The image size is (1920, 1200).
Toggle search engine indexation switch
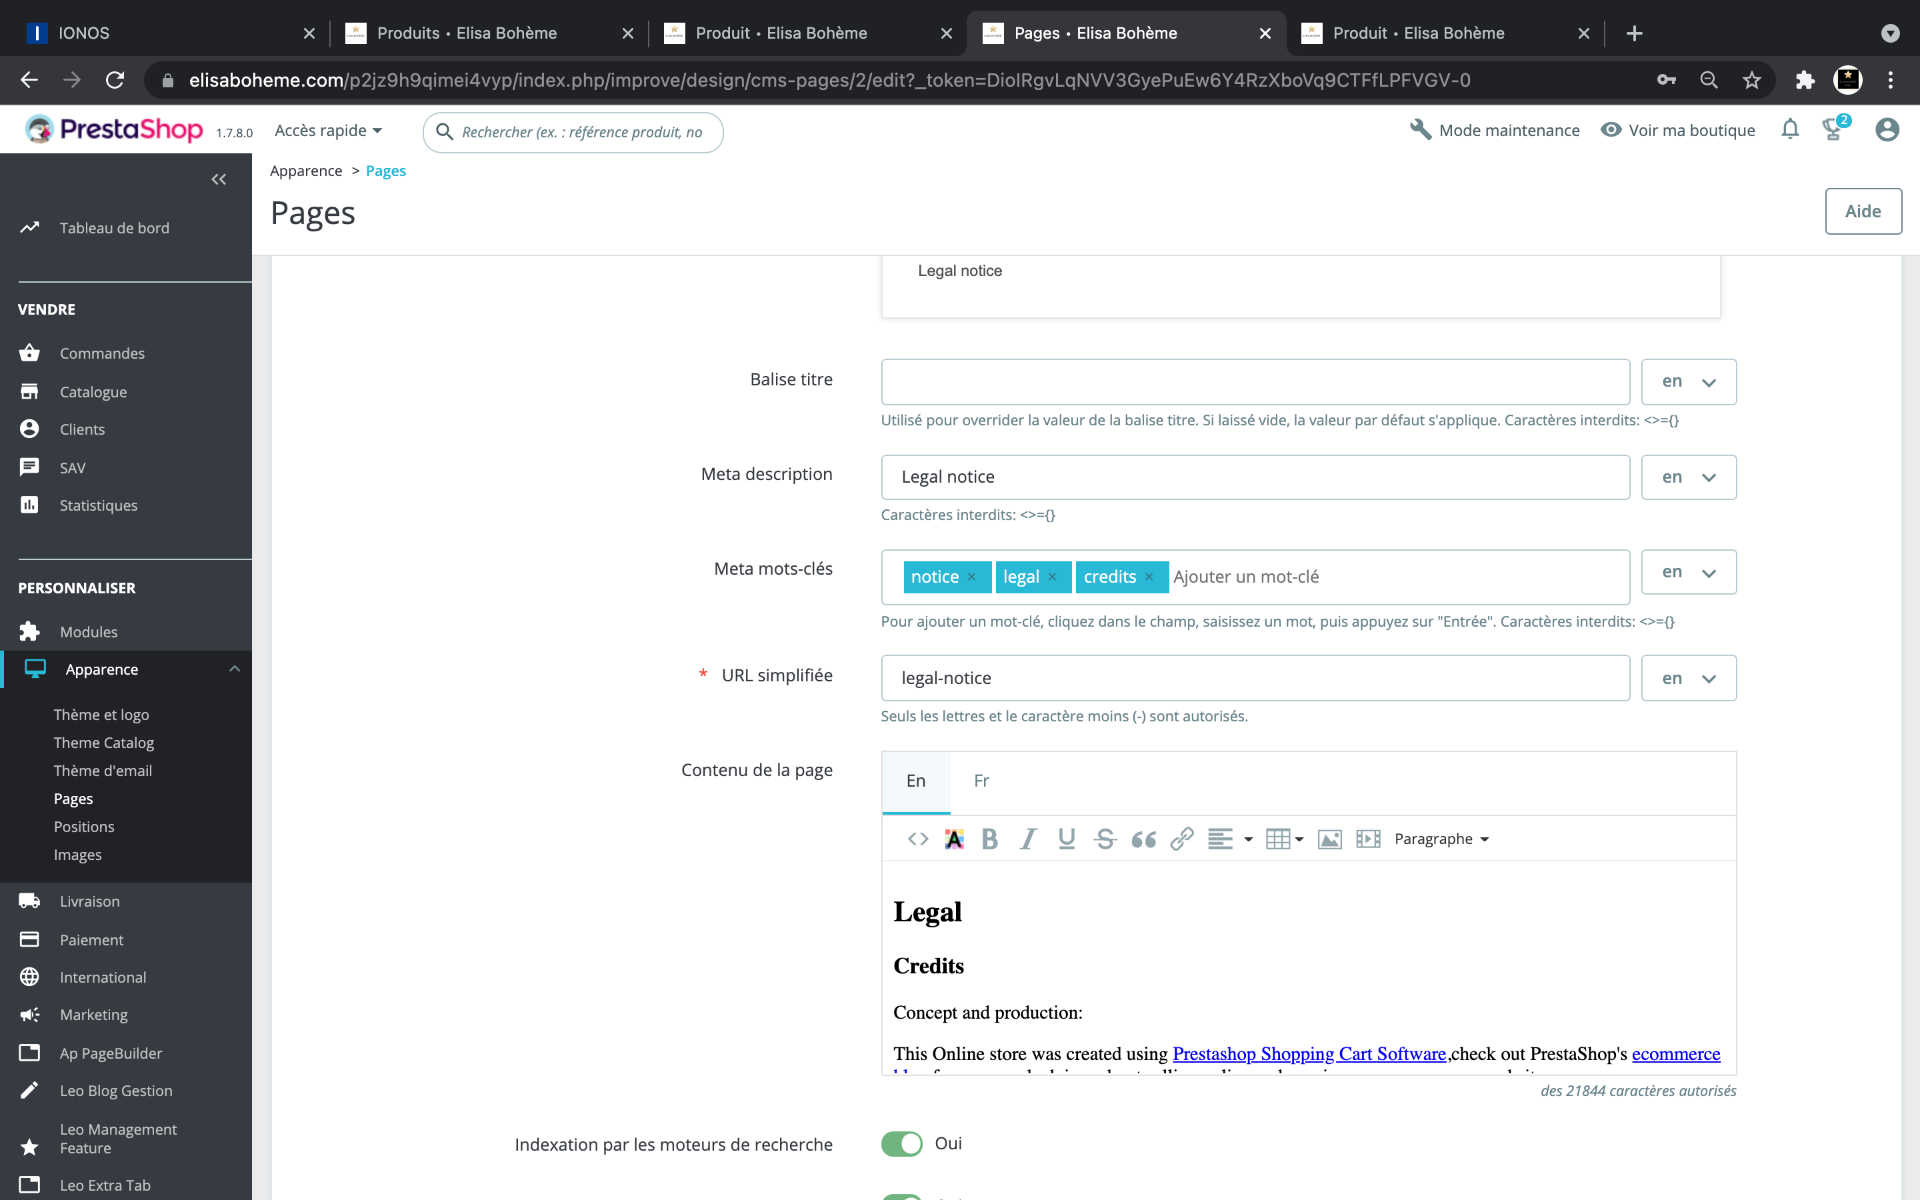coord(902,1144)
